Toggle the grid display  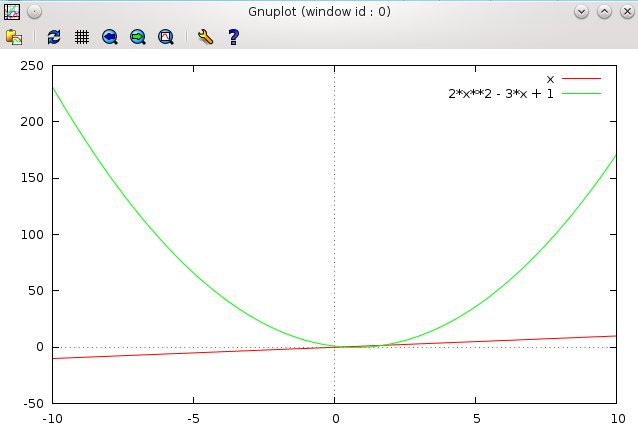pos(82,37)
